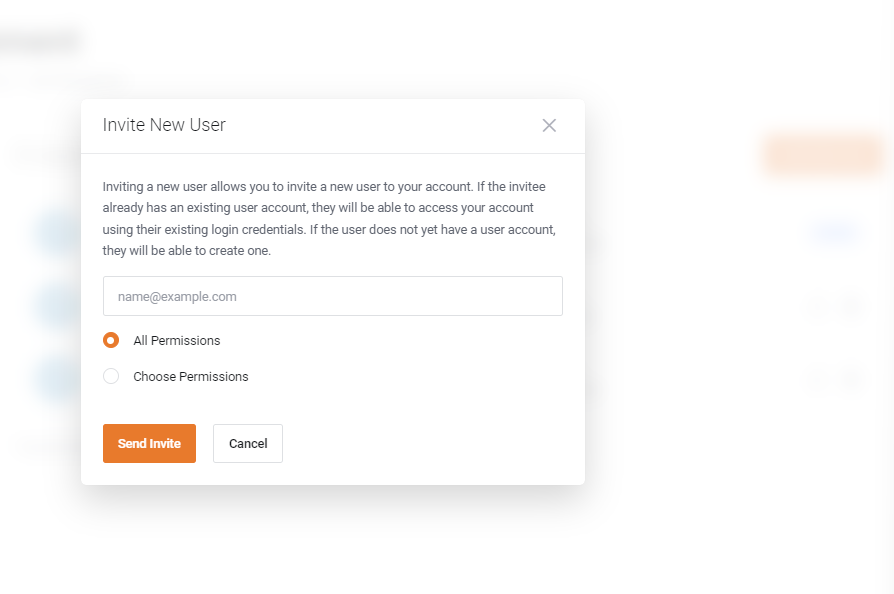The width and height of the screenshot is (894, 594).
Task: Click the second row's right action icon
Action: click(852, 306)
